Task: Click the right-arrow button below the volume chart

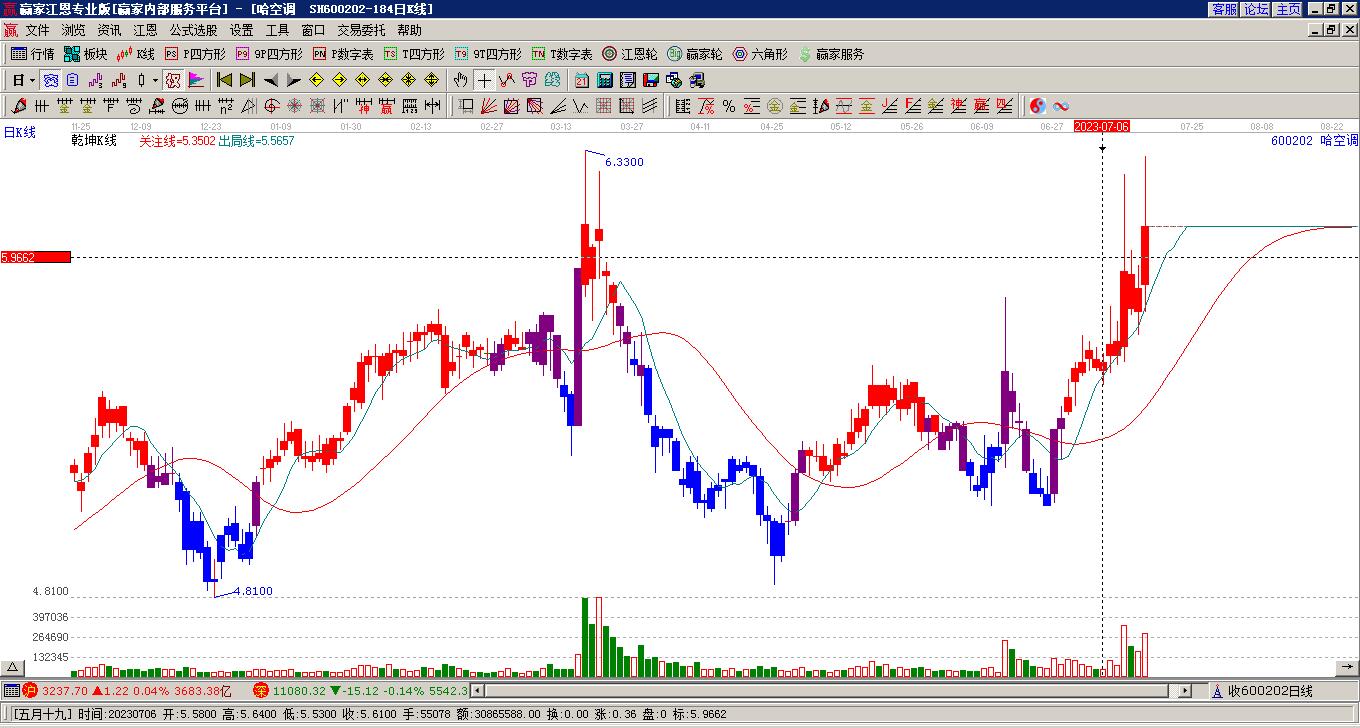Action: (1347, 668)
